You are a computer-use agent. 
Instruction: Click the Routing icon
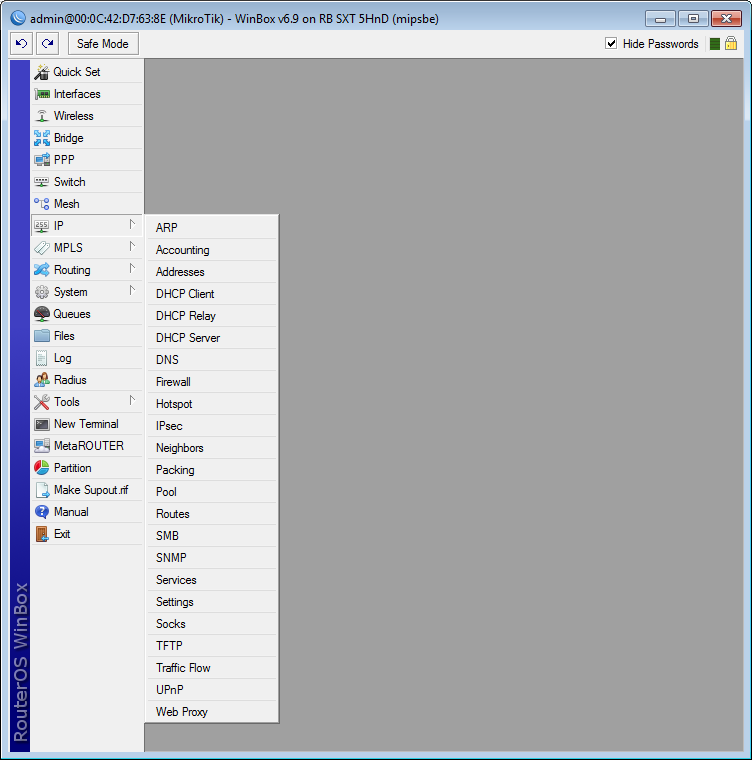click(x=42, y=270)
